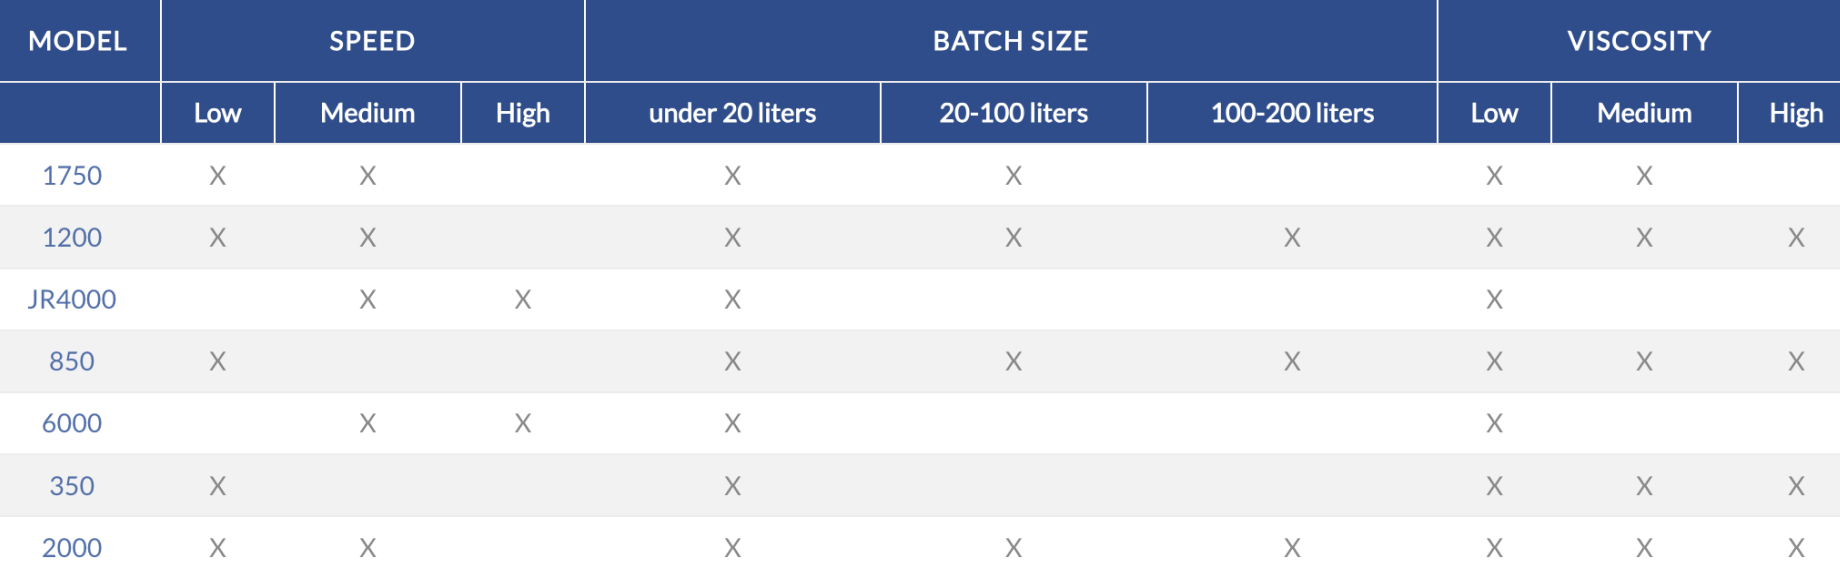Open the 350 model link

pyautogui.click(x=72, y=486)
